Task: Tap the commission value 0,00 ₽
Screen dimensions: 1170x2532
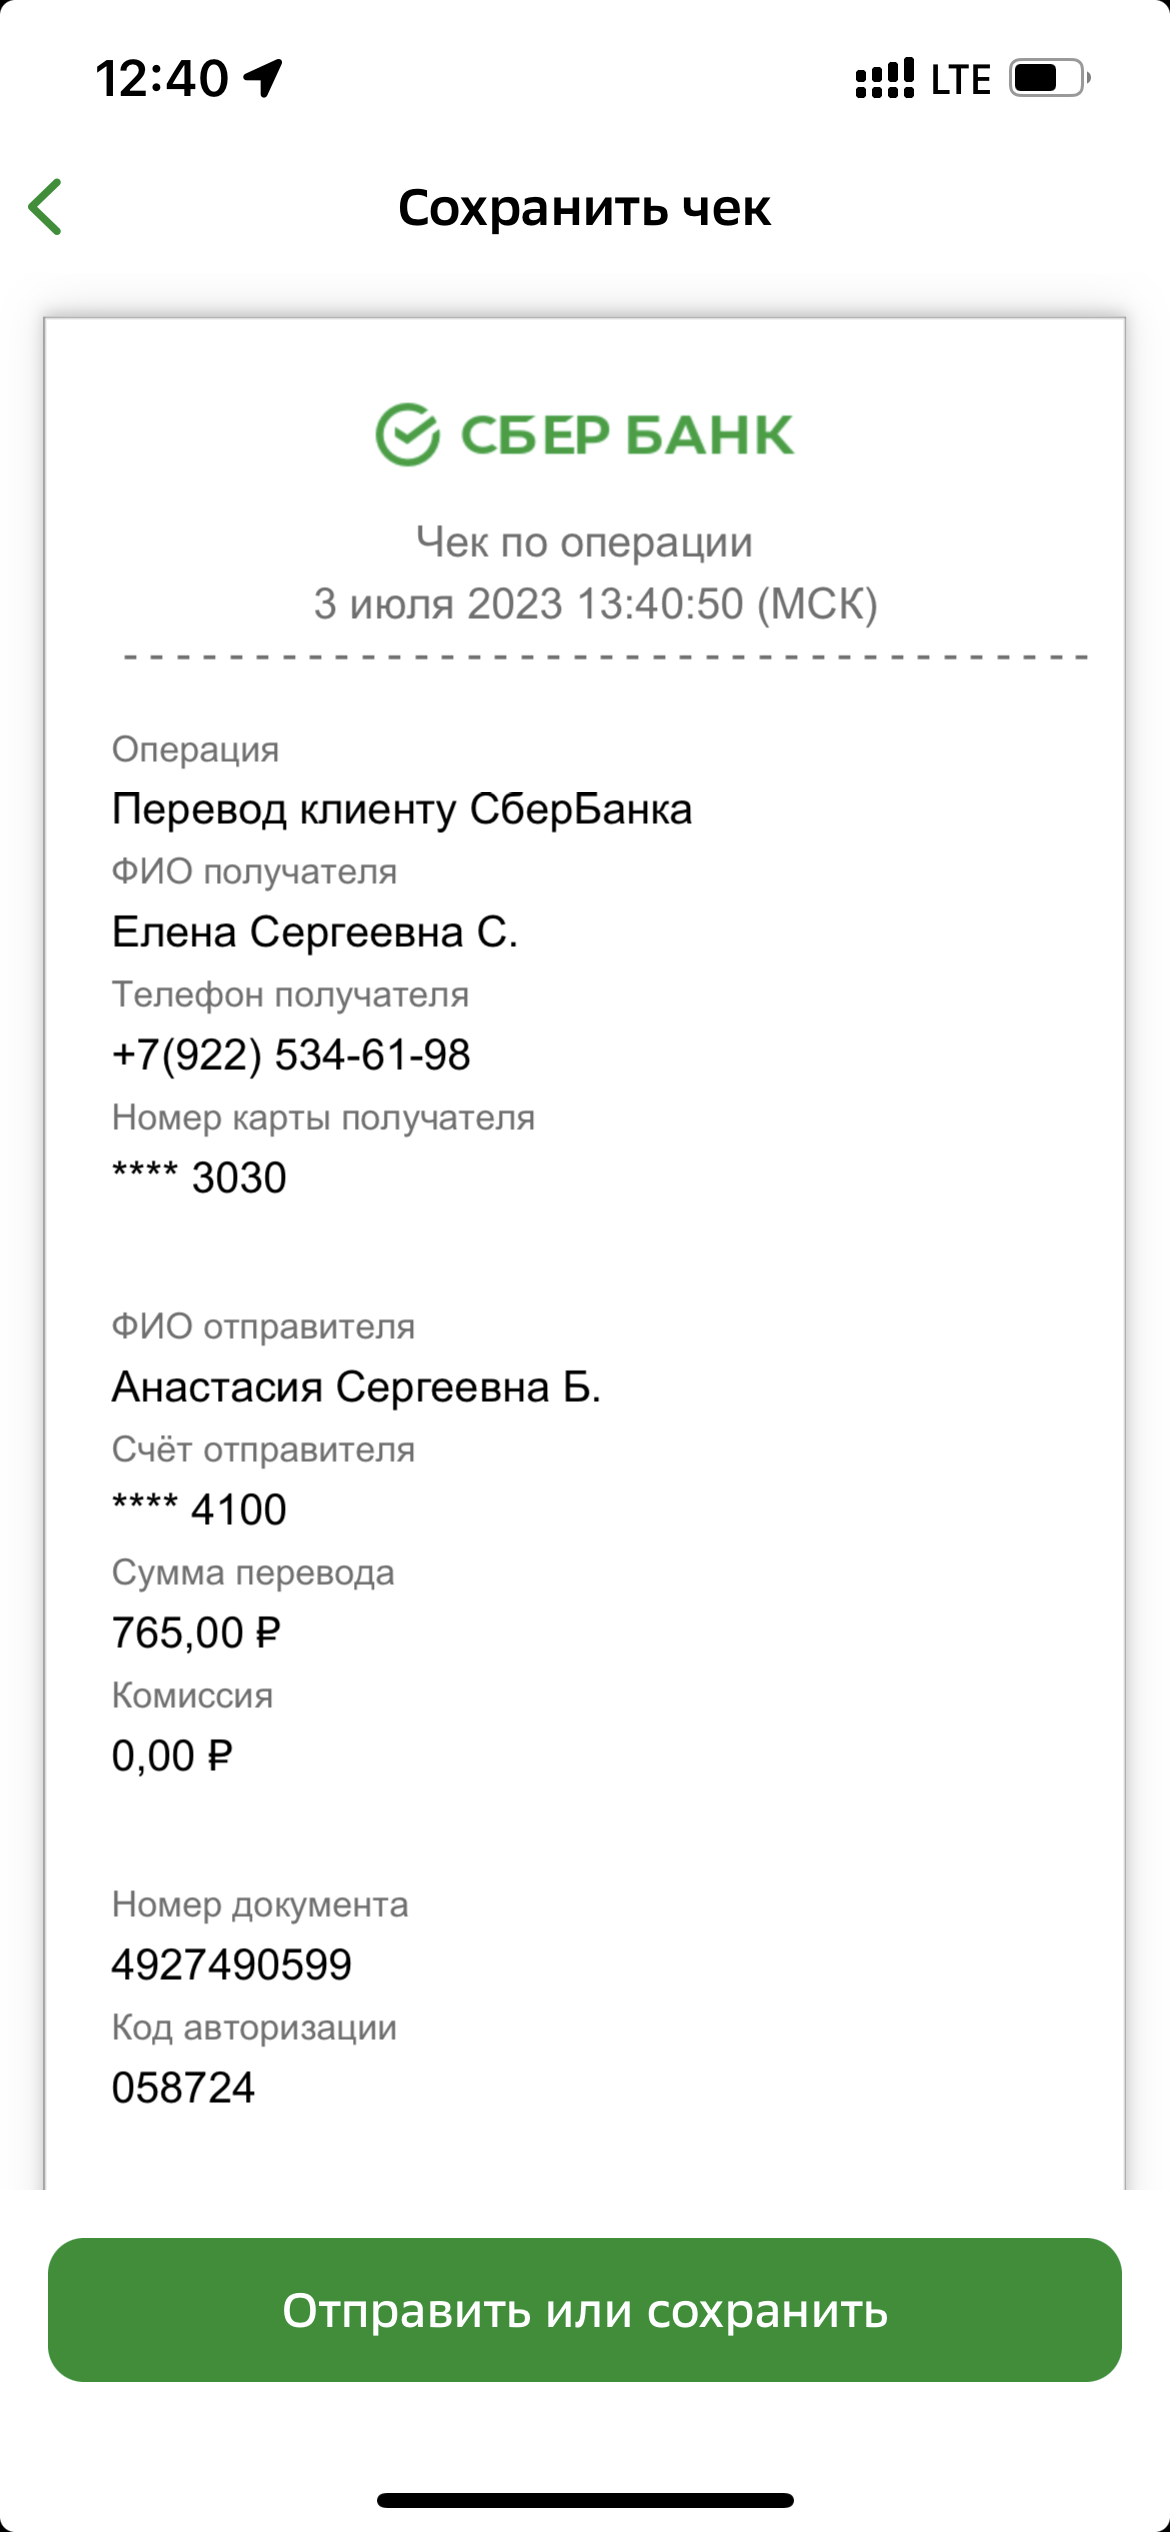Action: 172,1756
